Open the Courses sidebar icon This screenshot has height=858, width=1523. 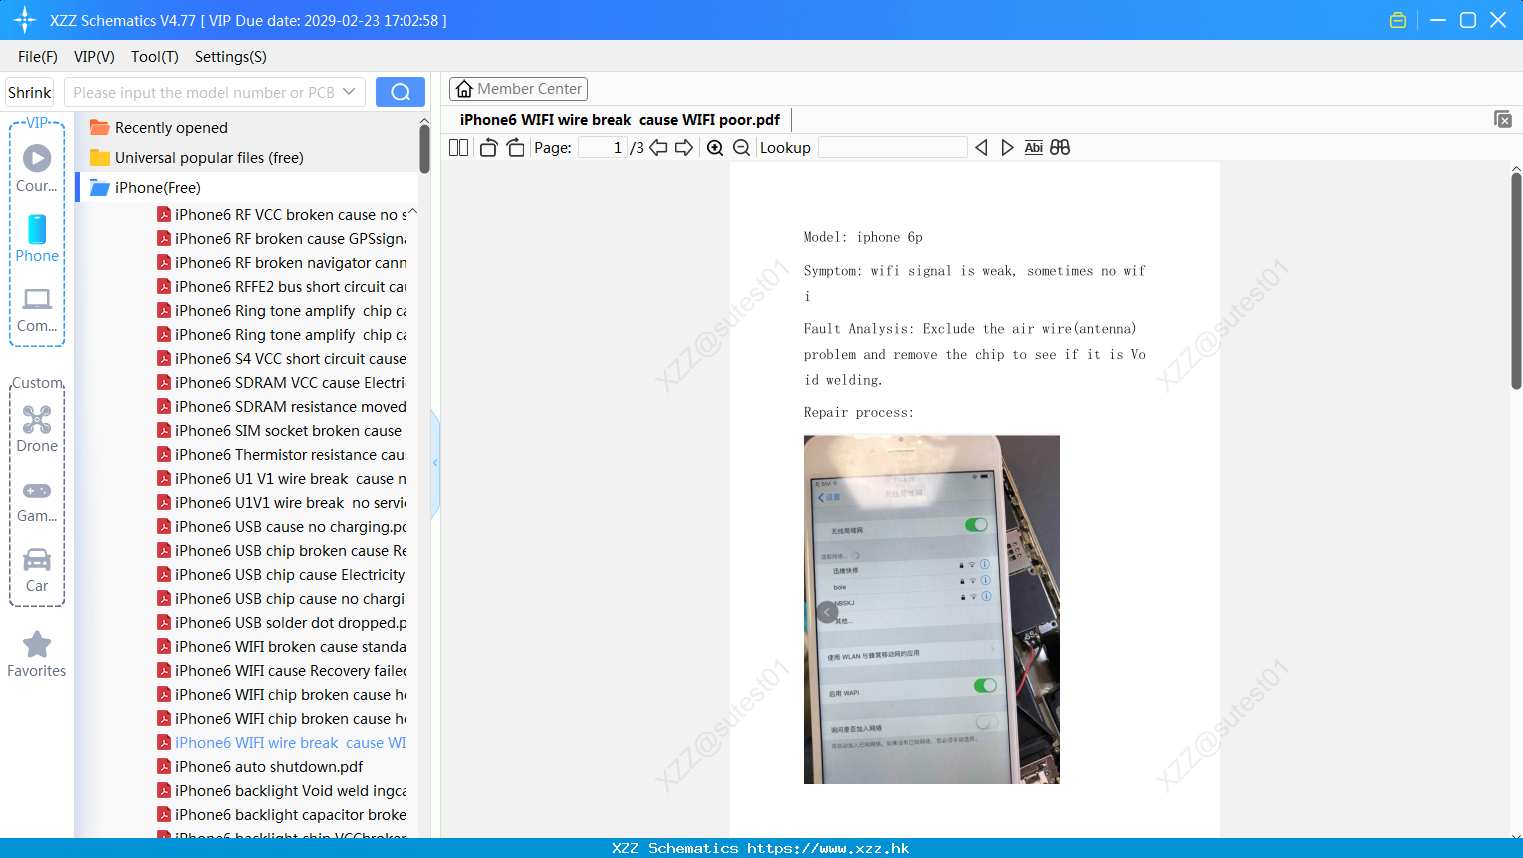[x=37, y=168]
